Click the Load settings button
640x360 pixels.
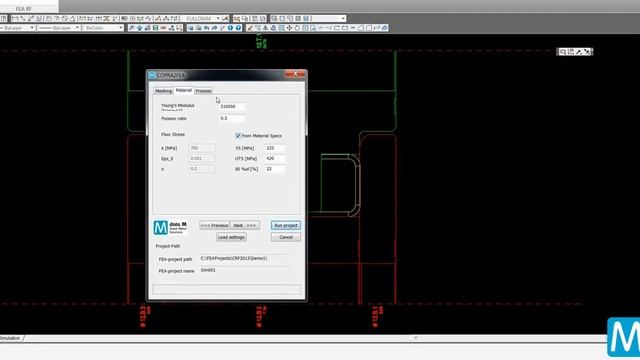click(231, 237)
